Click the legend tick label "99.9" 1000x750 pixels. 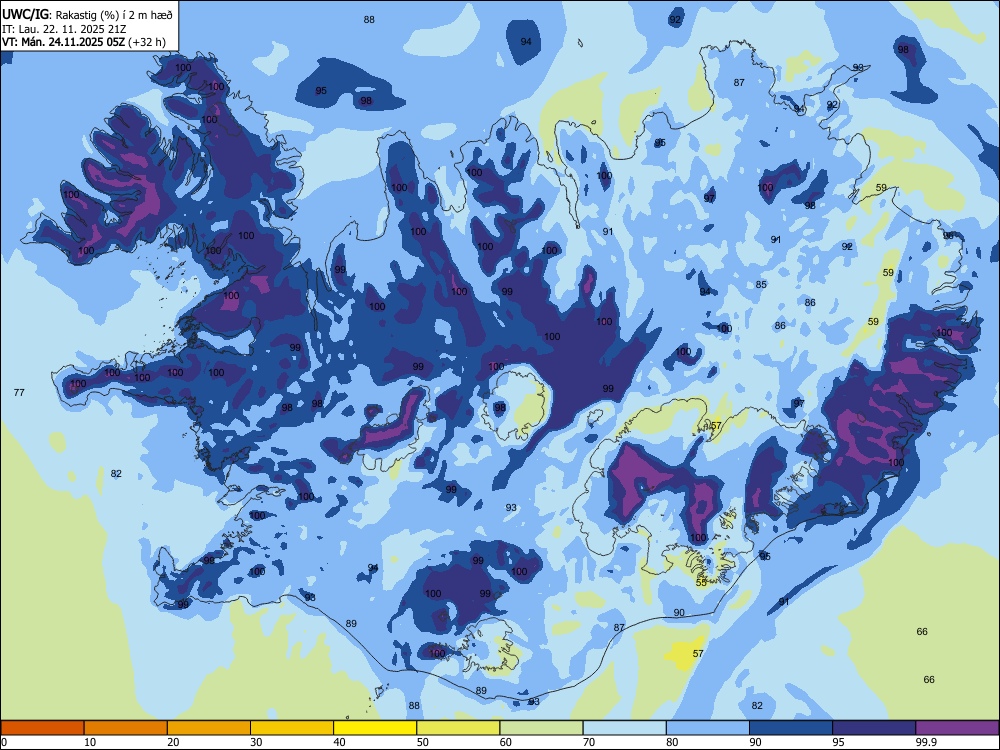(926, 742)
